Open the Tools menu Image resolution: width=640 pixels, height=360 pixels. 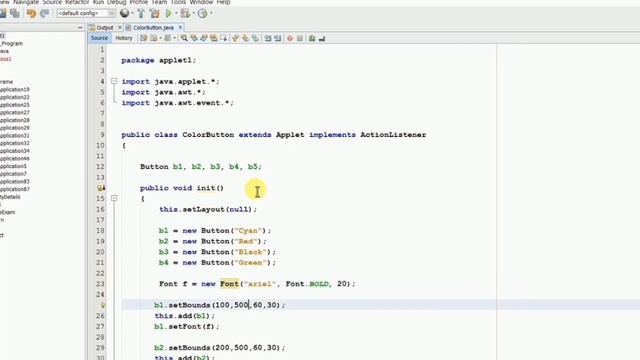(x=178, y=2)
